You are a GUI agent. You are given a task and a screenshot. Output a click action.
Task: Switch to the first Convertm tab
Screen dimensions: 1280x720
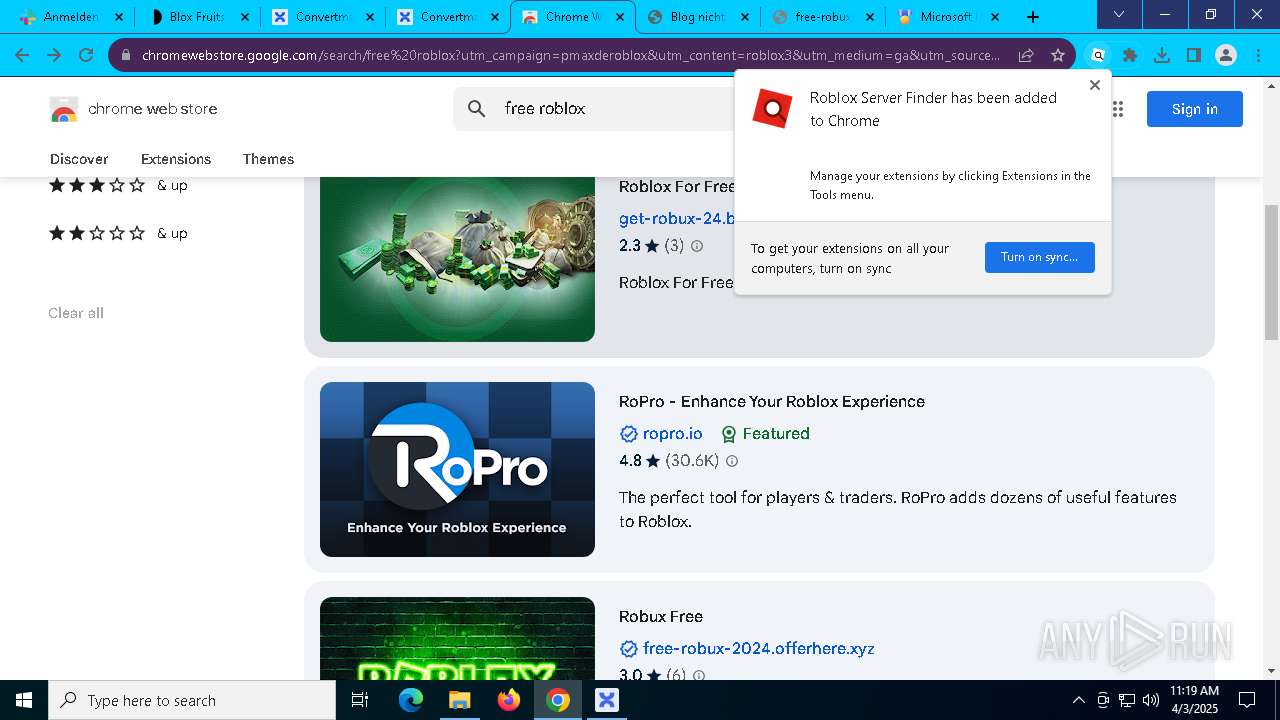(x=323, y=16)
